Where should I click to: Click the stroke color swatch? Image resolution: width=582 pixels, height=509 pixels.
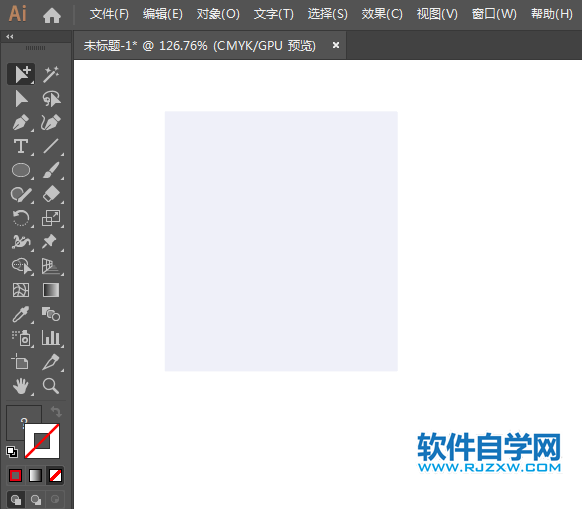click(x=42, y=441)
